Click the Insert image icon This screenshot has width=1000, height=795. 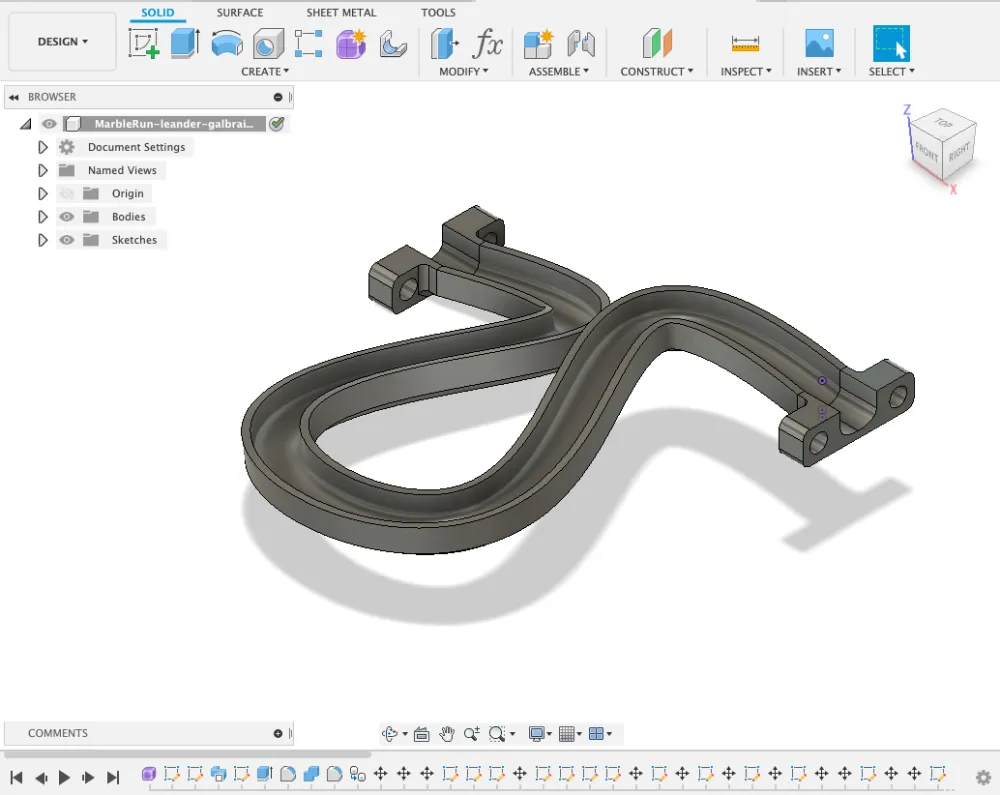click(x=819, y=43)
